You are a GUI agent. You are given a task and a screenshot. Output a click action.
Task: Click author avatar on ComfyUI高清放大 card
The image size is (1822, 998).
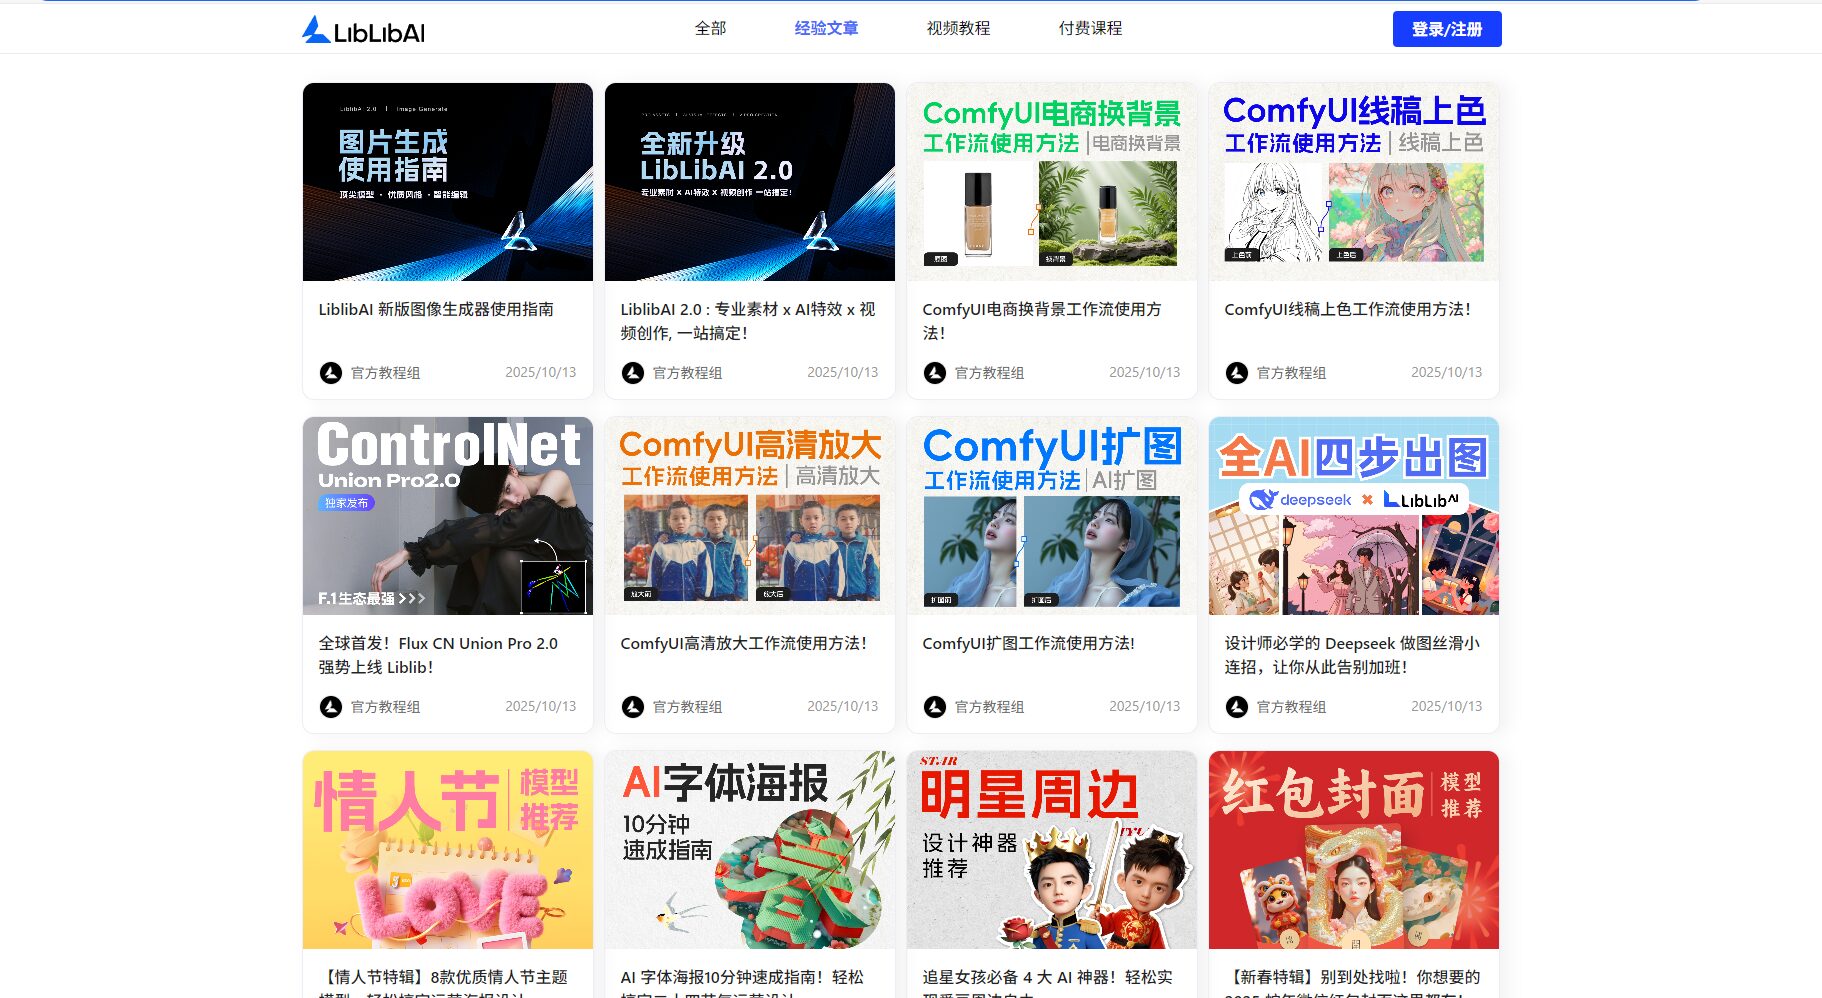pyautogui.click(x=633, y=707)
